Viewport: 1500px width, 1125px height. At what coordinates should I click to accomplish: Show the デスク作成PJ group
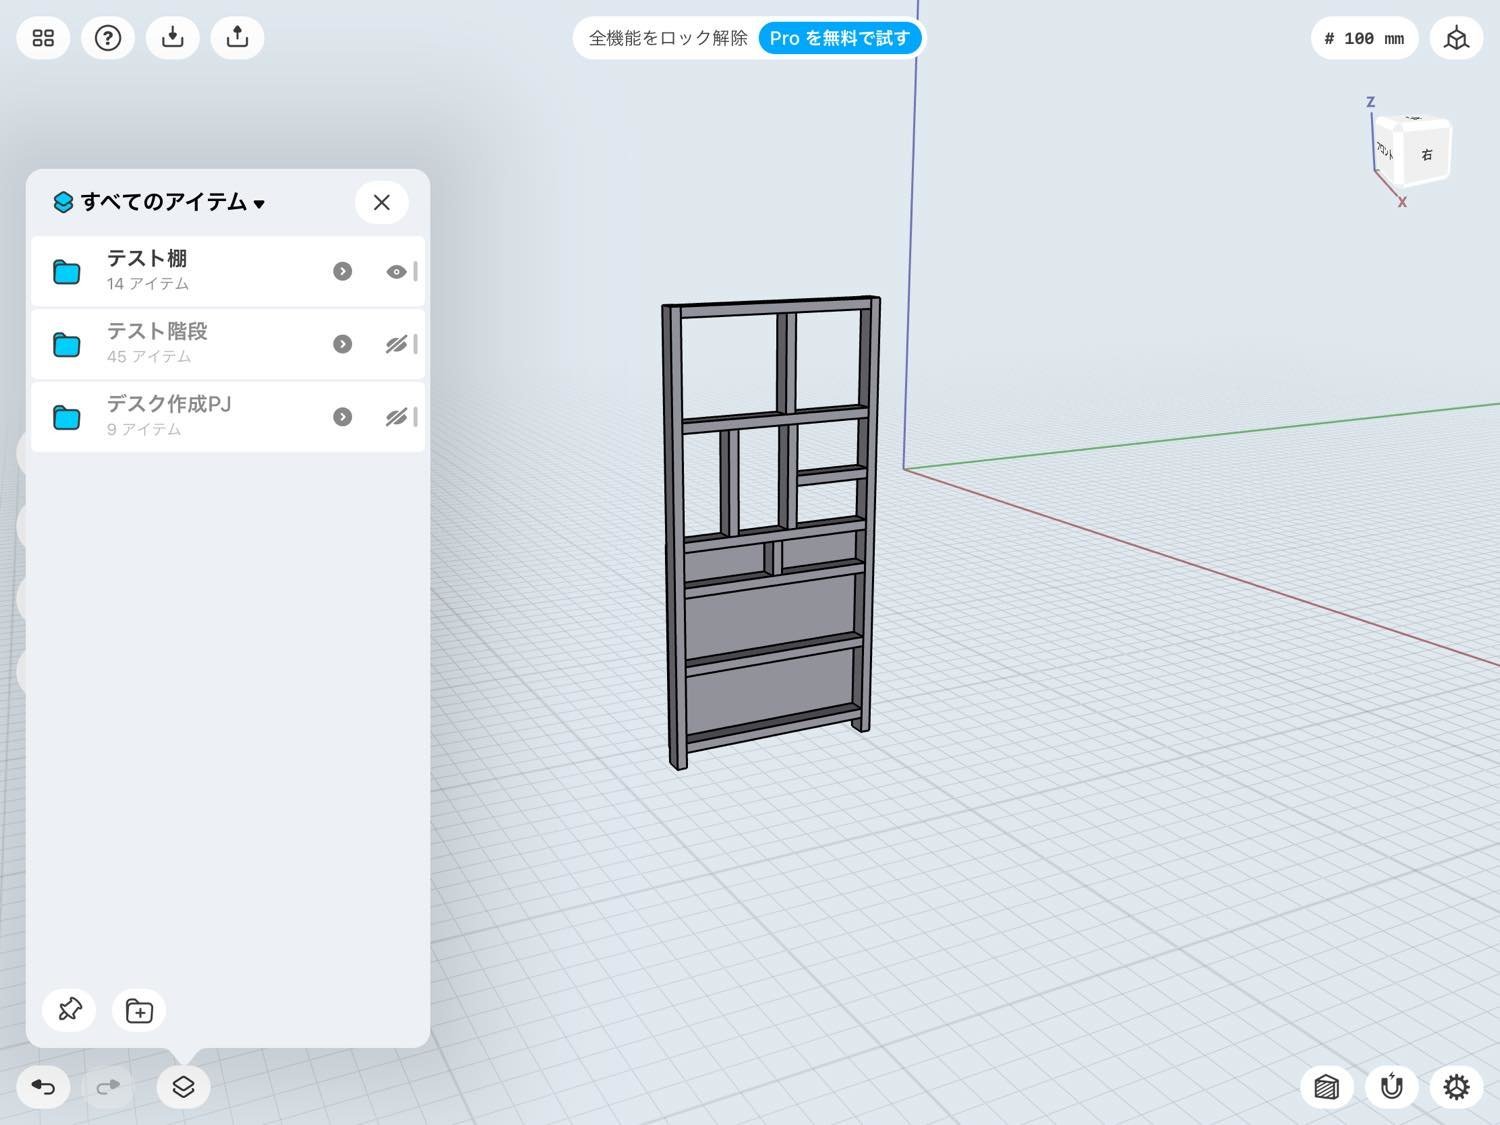coord(396,416)
